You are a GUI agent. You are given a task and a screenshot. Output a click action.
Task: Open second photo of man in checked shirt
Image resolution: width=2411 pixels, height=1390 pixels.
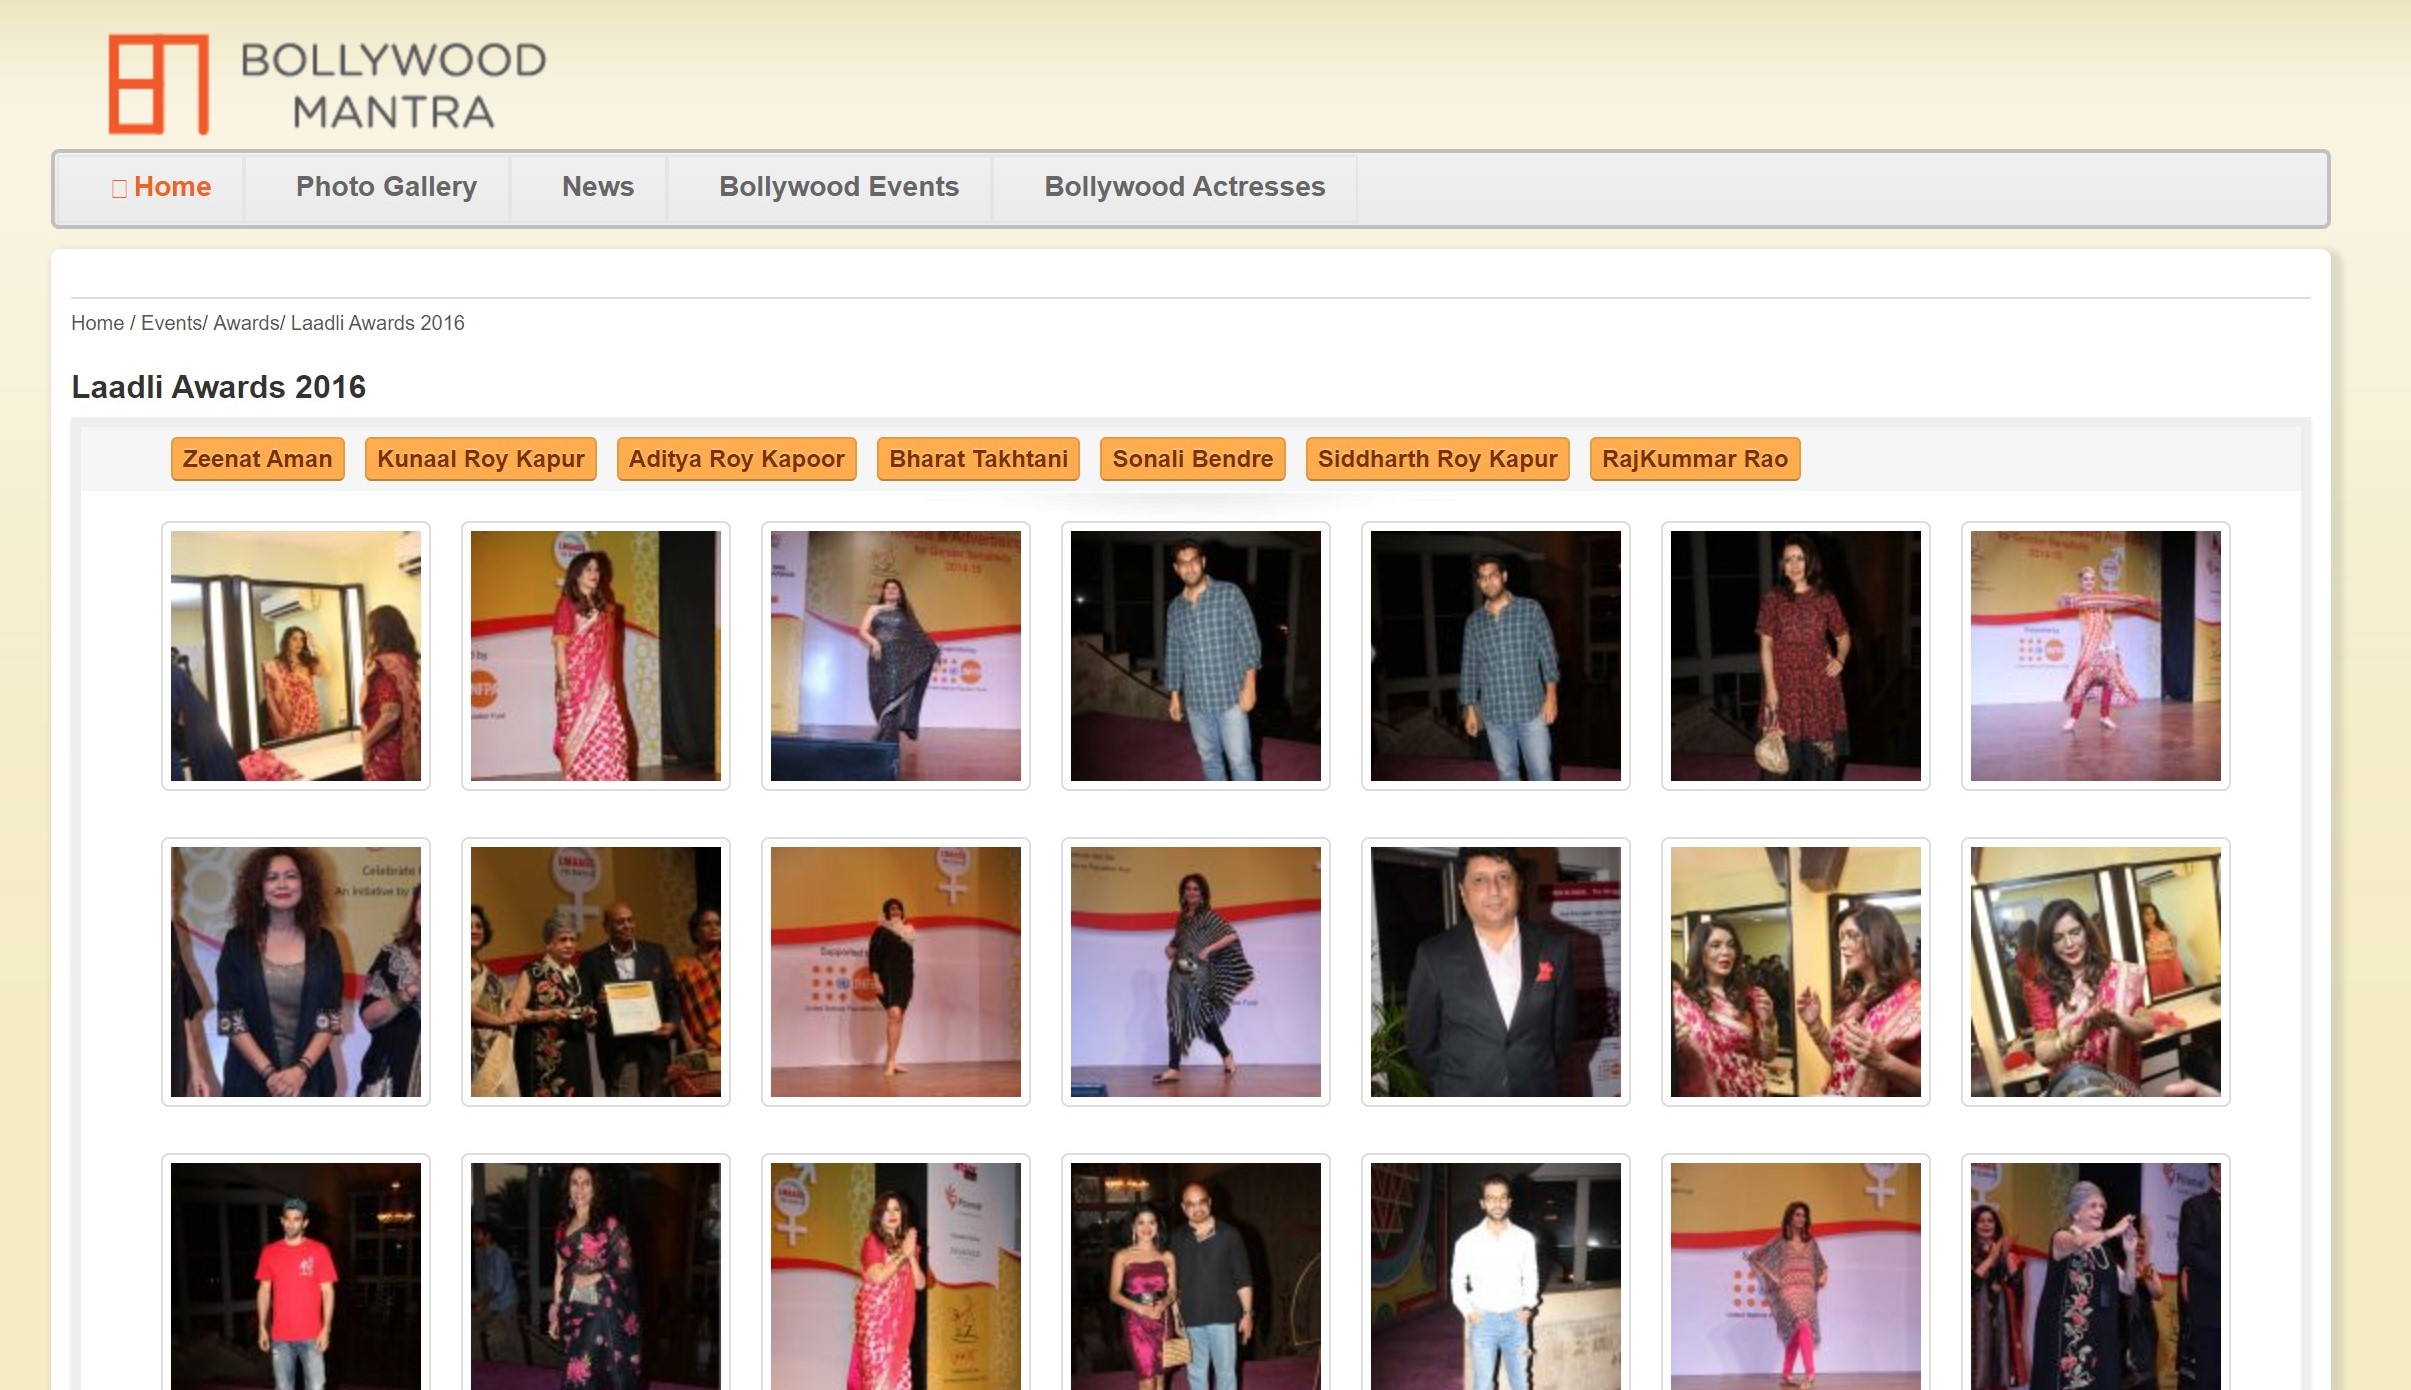tap(1496, 656)
